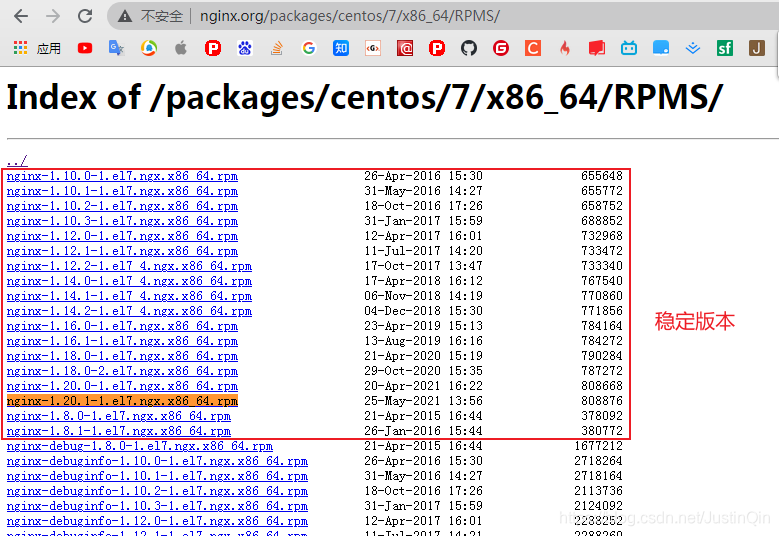The image size is (779, 536).
Task: Reload the nginx packages page
Action: coord(85,16)
